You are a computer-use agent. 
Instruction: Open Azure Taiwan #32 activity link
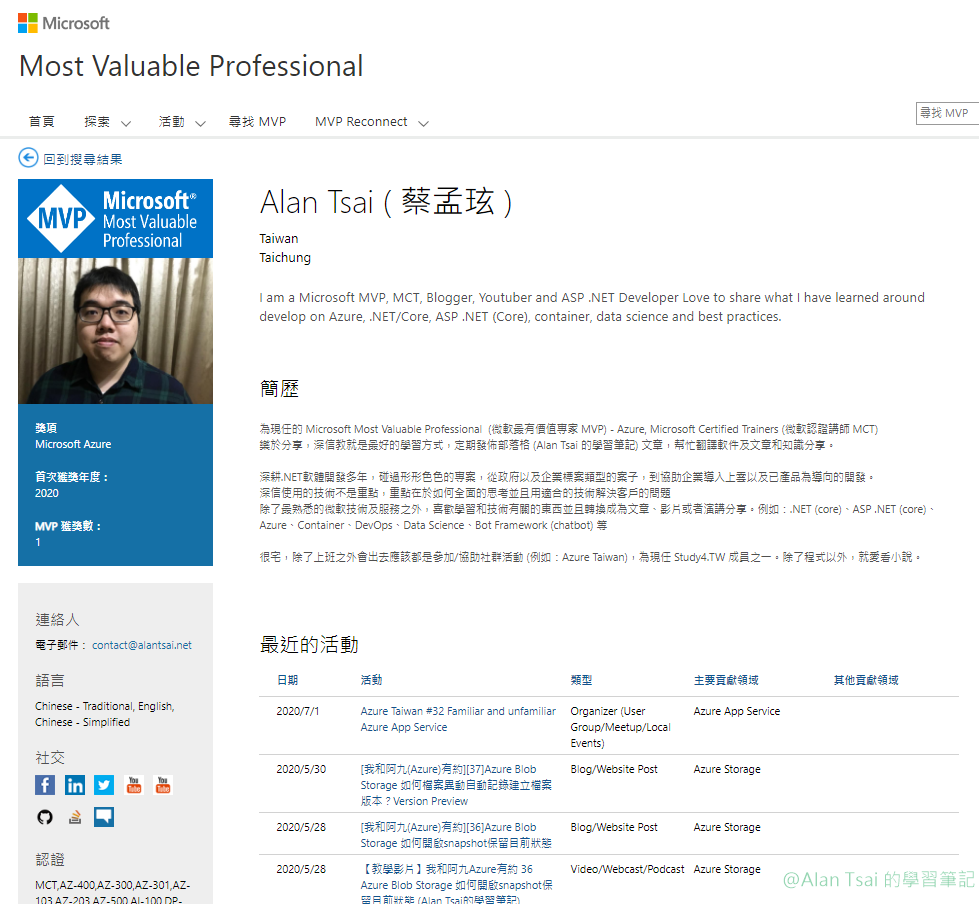click(x=458, y=719)
